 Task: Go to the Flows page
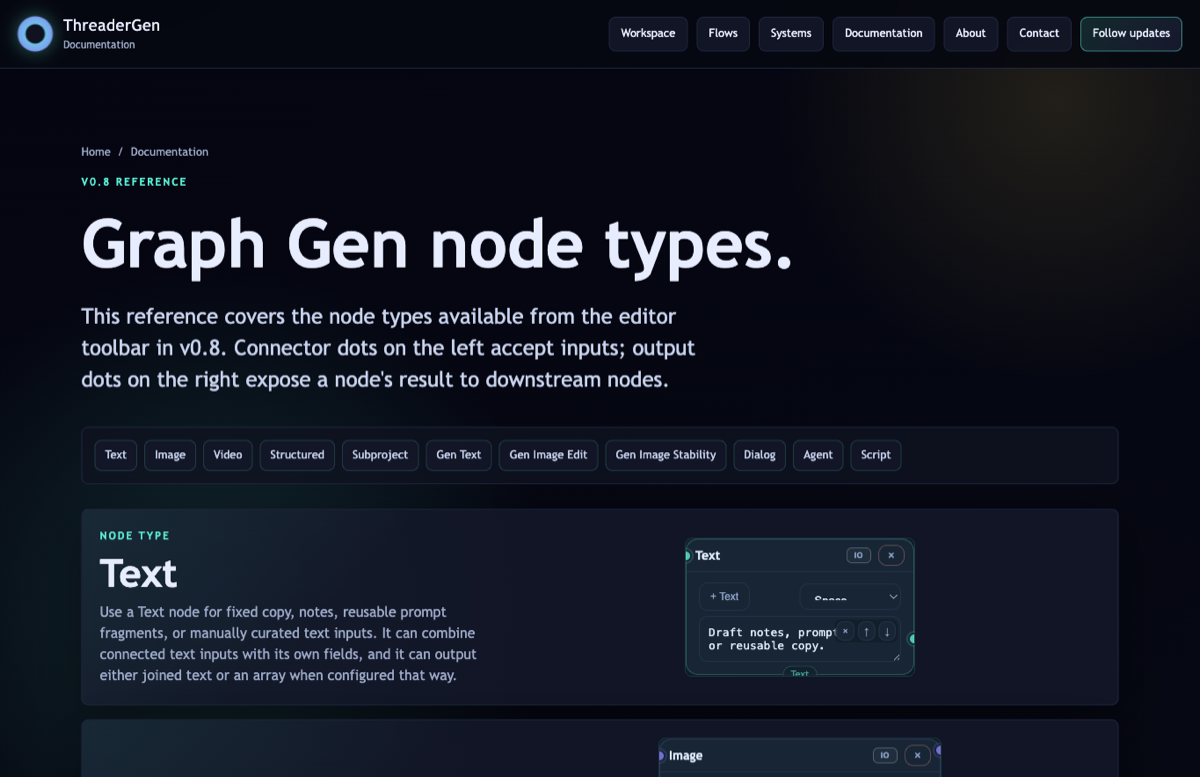click(x=723, y=33)
